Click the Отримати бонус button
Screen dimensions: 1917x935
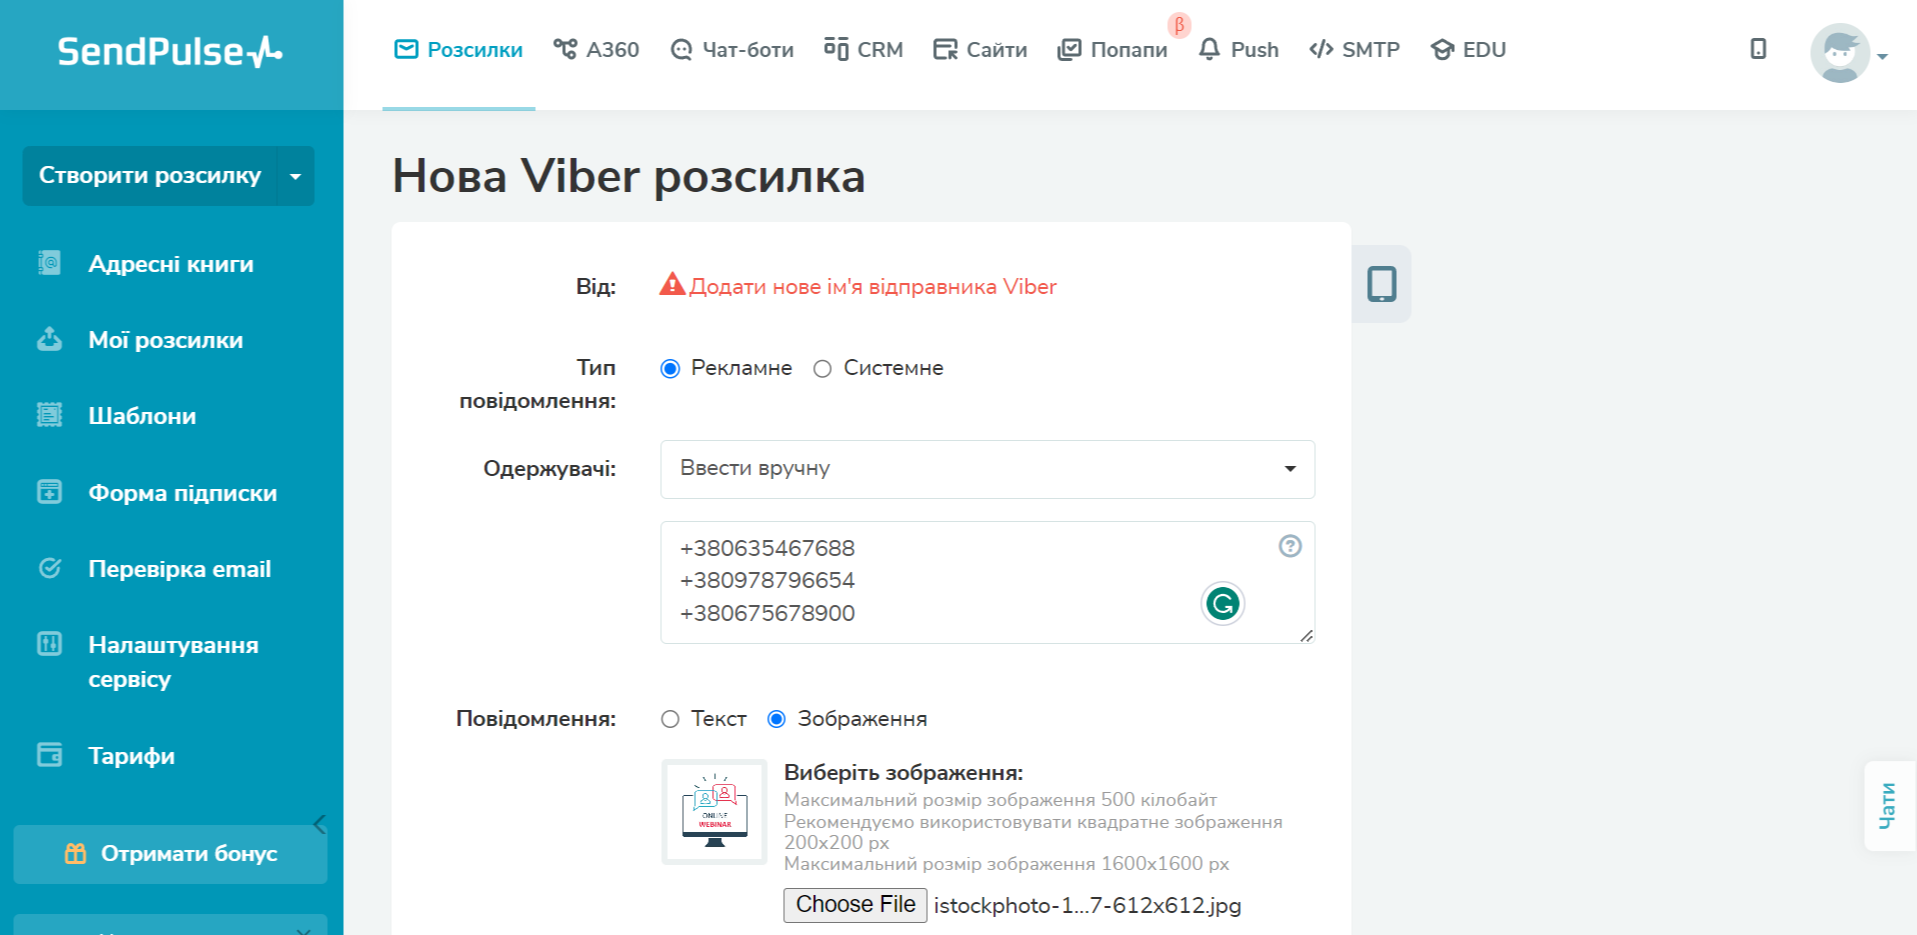[170, 854]
